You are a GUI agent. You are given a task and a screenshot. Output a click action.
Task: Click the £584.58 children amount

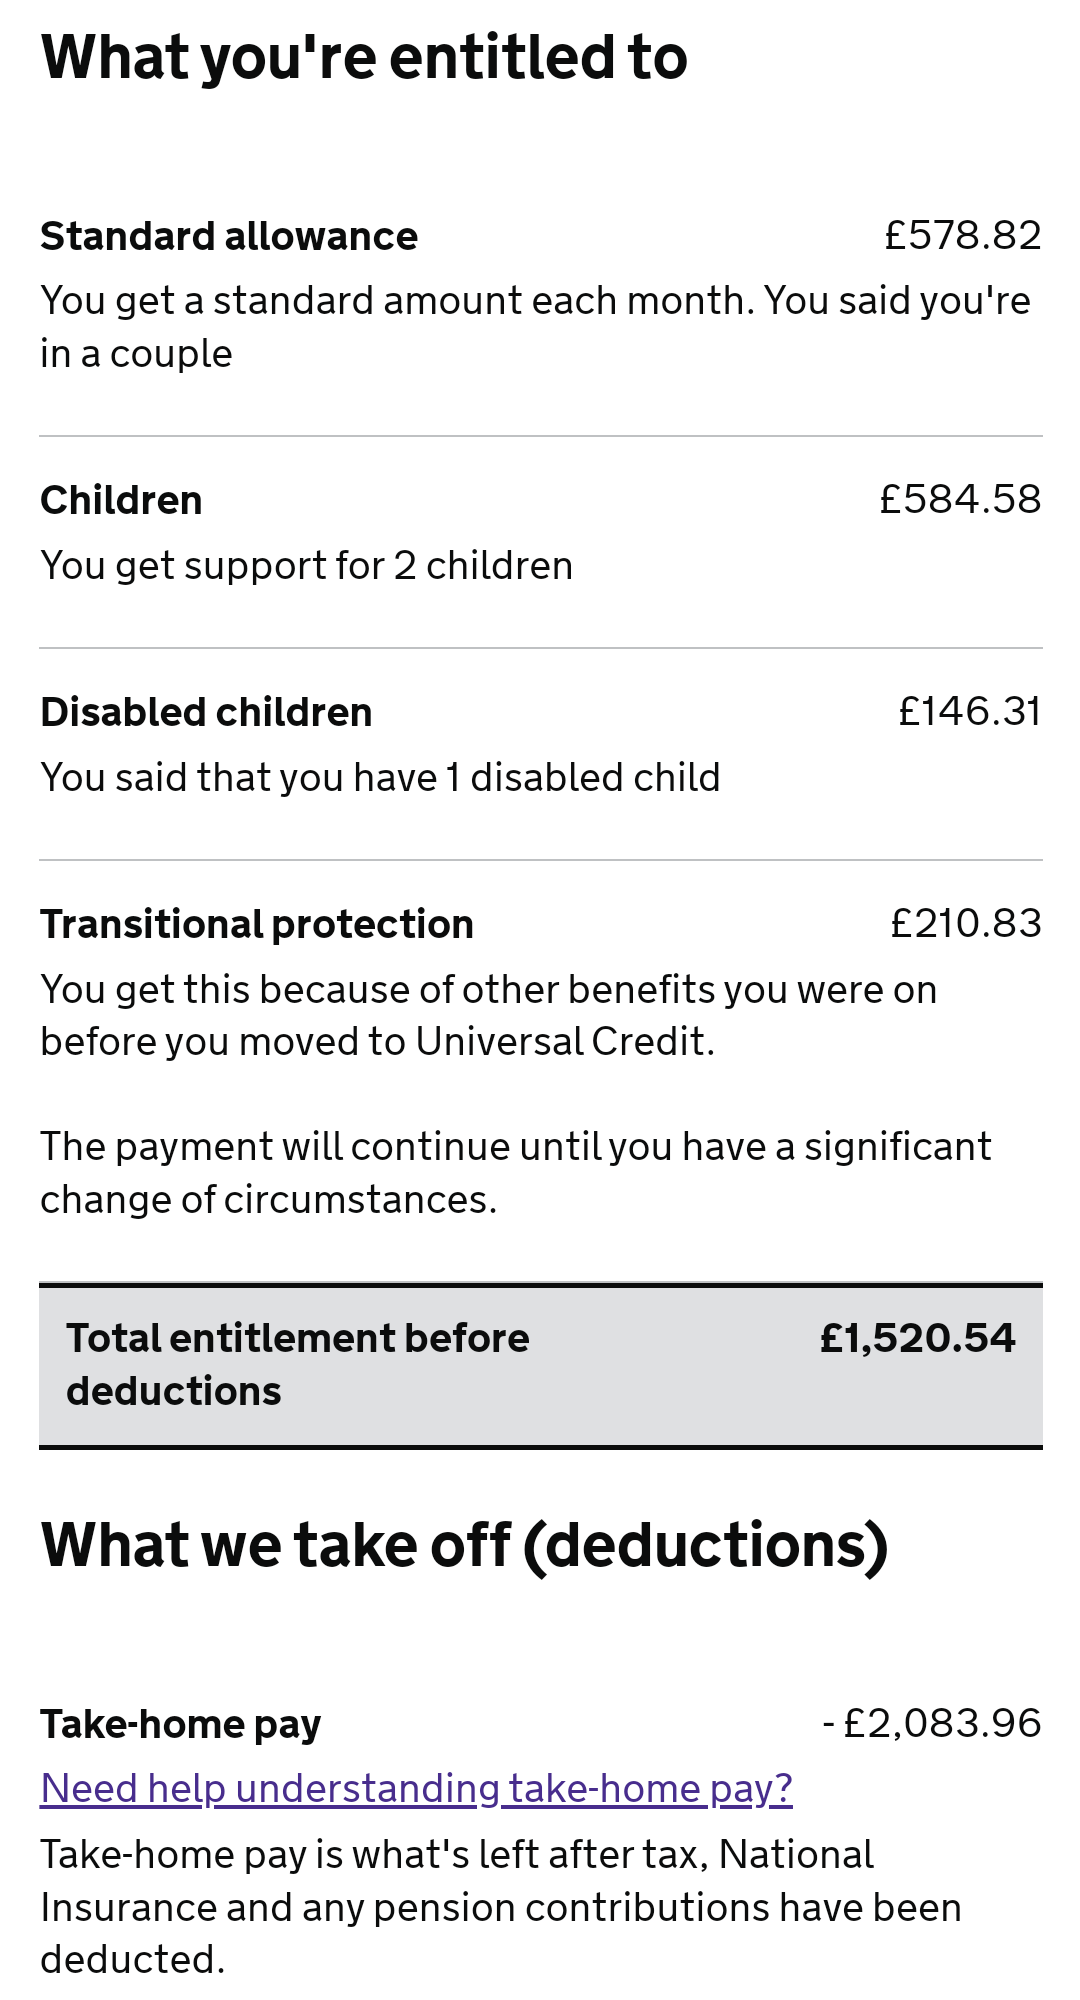click(960, 499)
